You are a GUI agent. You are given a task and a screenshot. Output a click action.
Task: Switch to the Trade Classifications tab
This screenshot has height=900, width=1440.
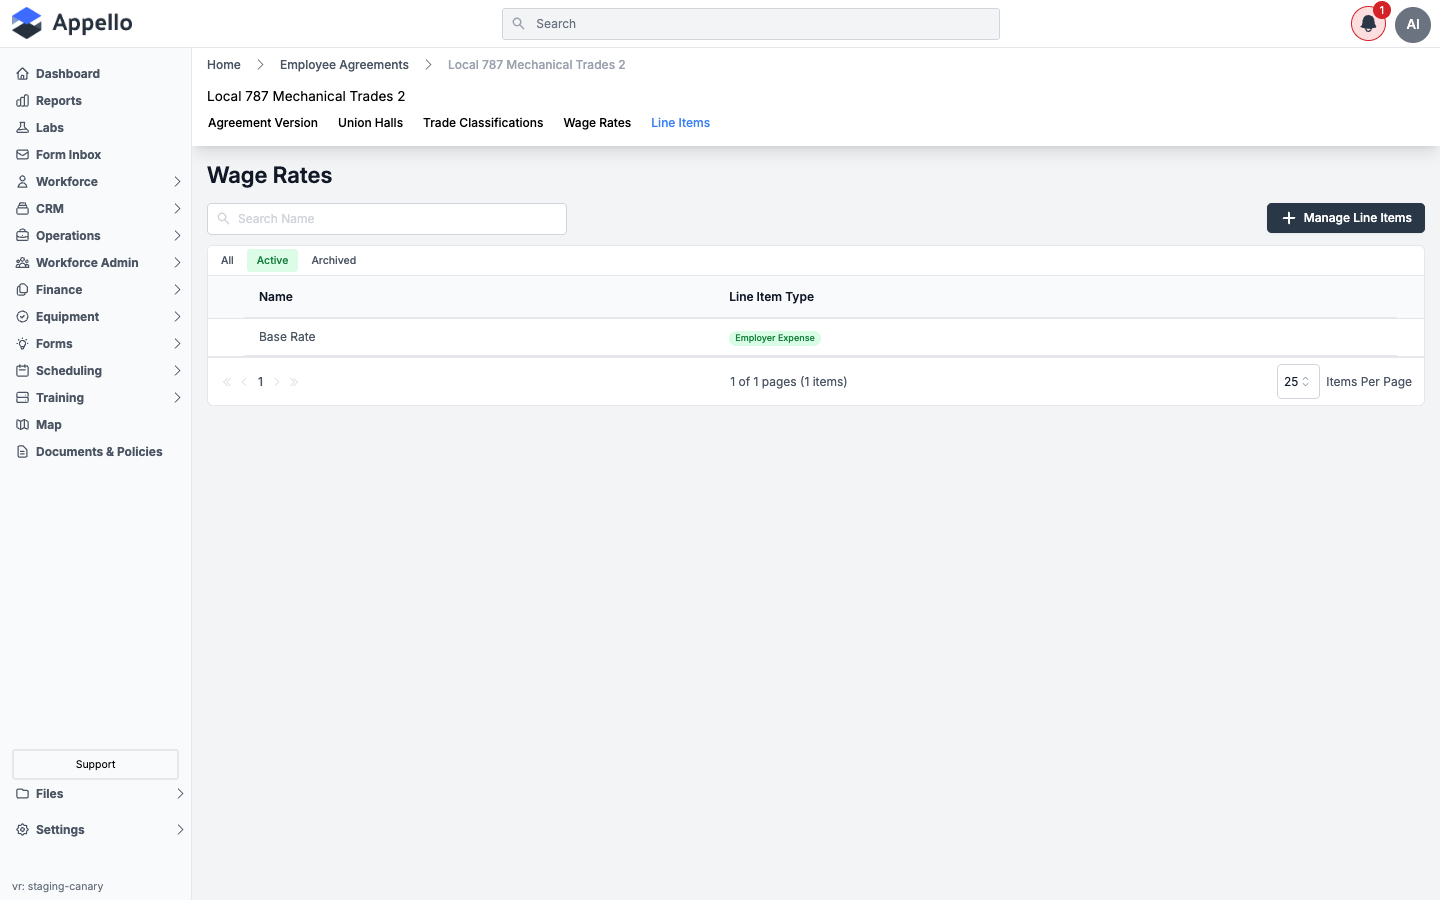(x=483, y=123)
